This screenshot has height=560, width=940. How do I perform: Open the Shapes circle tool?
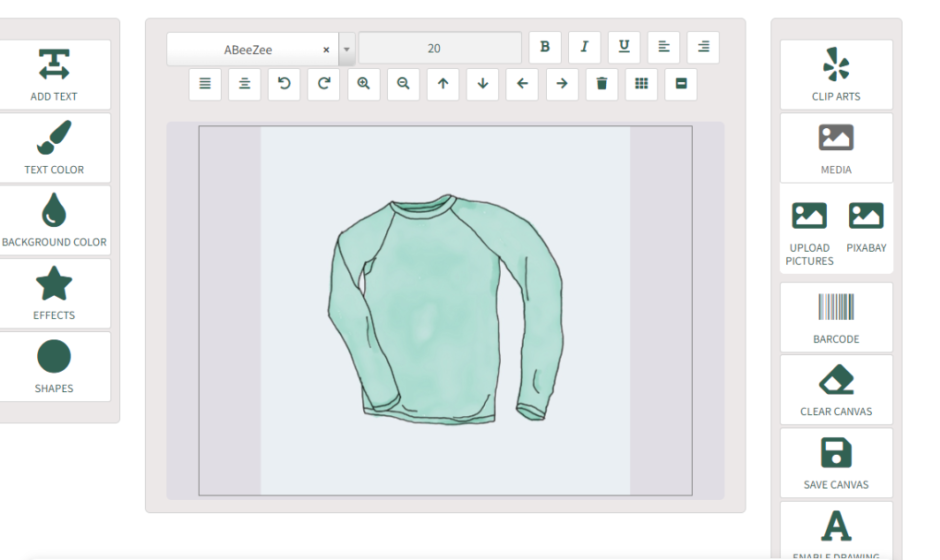tap(54, 367)
